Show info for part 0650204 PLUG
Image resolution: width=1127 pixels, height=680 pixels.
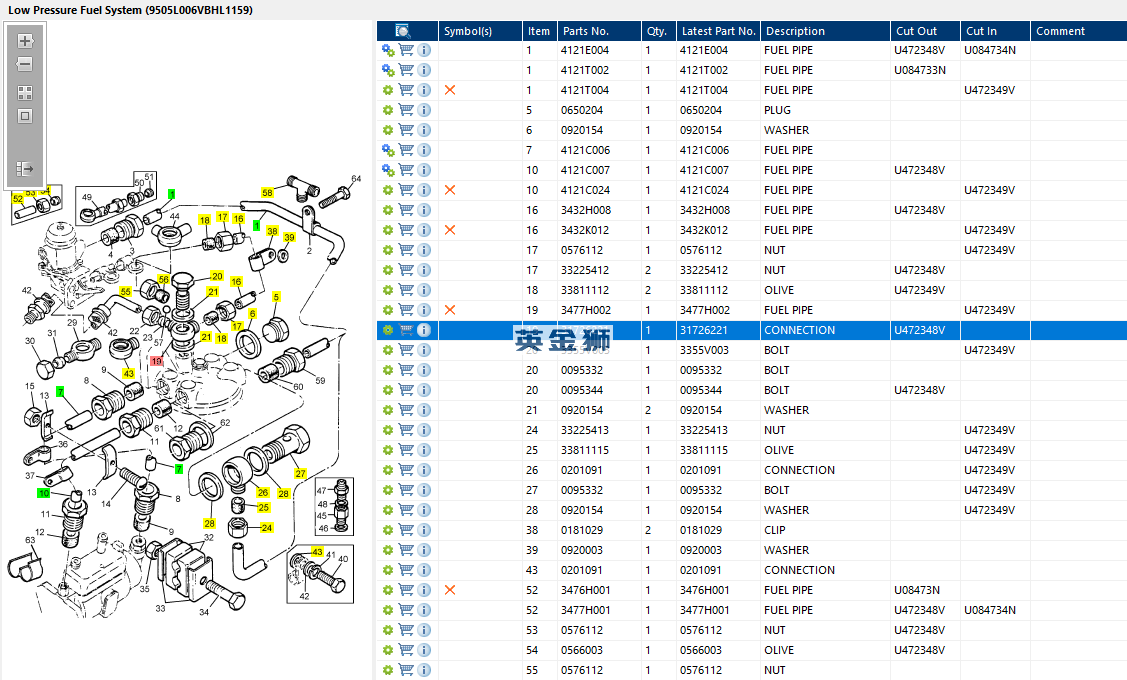[424, 110]
